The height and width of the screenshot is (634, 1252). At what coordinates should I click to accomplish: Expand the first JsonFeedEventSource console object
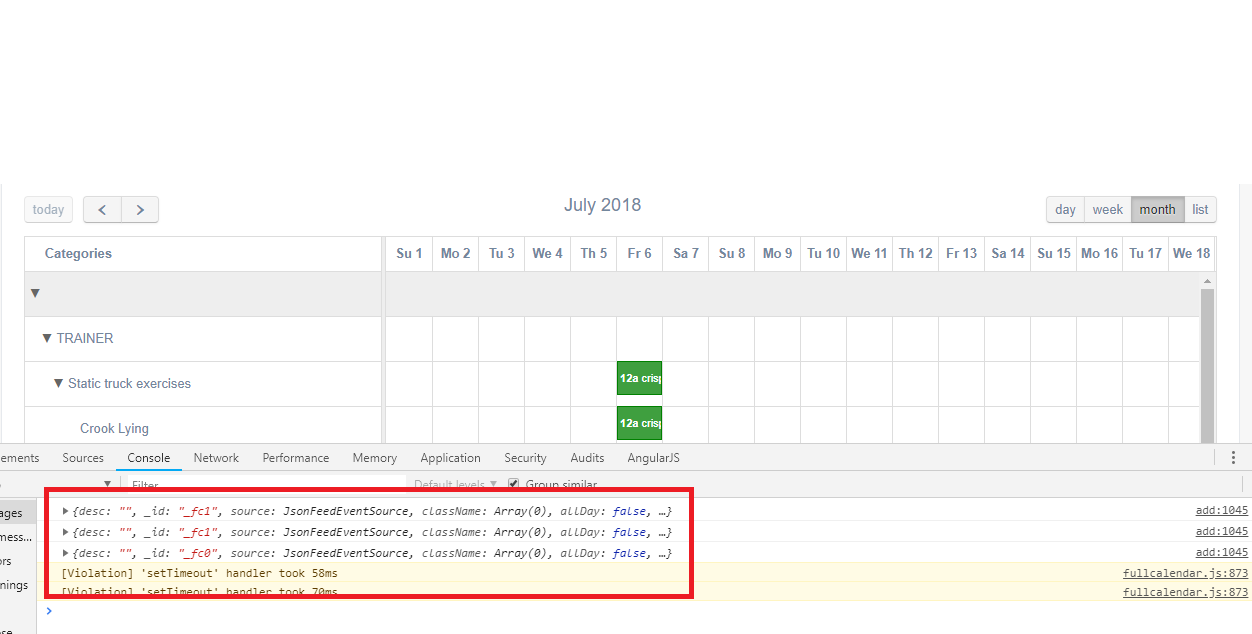point(64,510)
